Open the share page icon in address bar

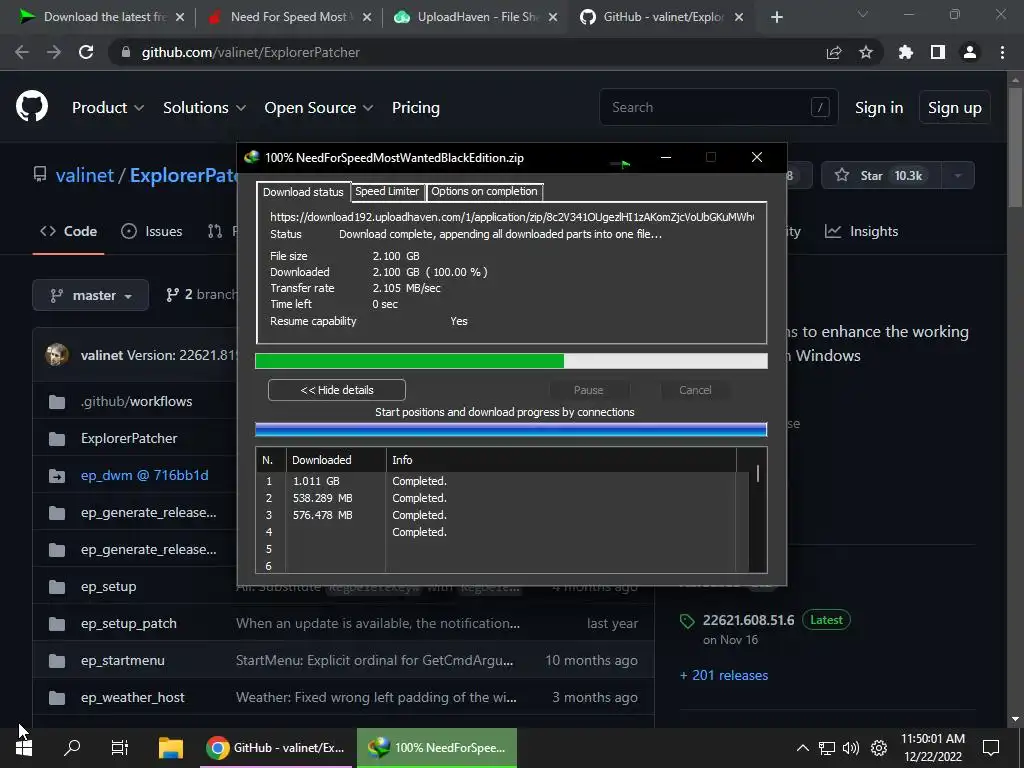tap(834, 52)
